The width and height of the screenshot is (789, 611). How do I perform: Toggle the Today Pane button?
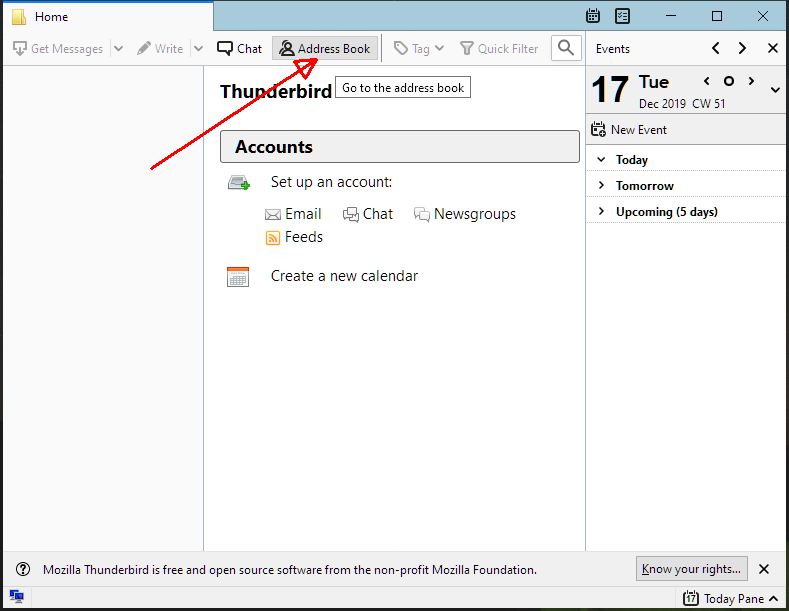coord(731,598)
